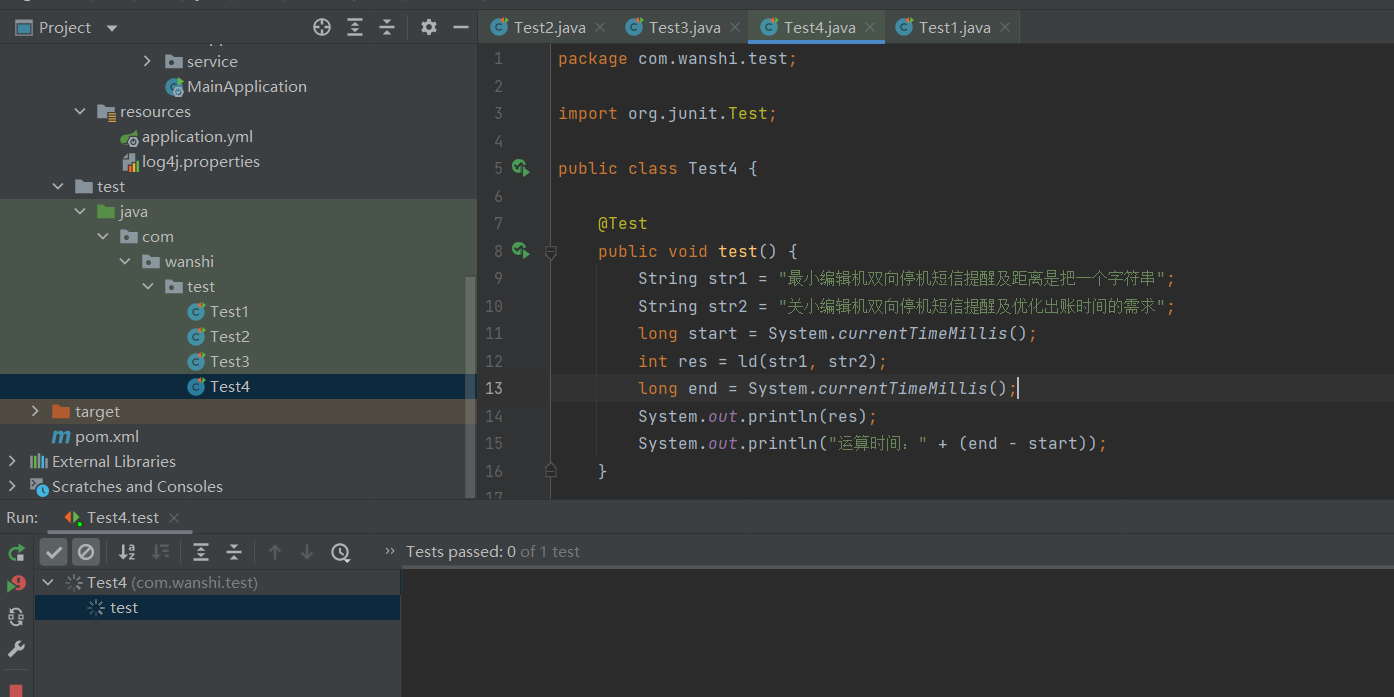Close the Test3.java tab
Screen dimensions: 1394x697
click(735, 27)
